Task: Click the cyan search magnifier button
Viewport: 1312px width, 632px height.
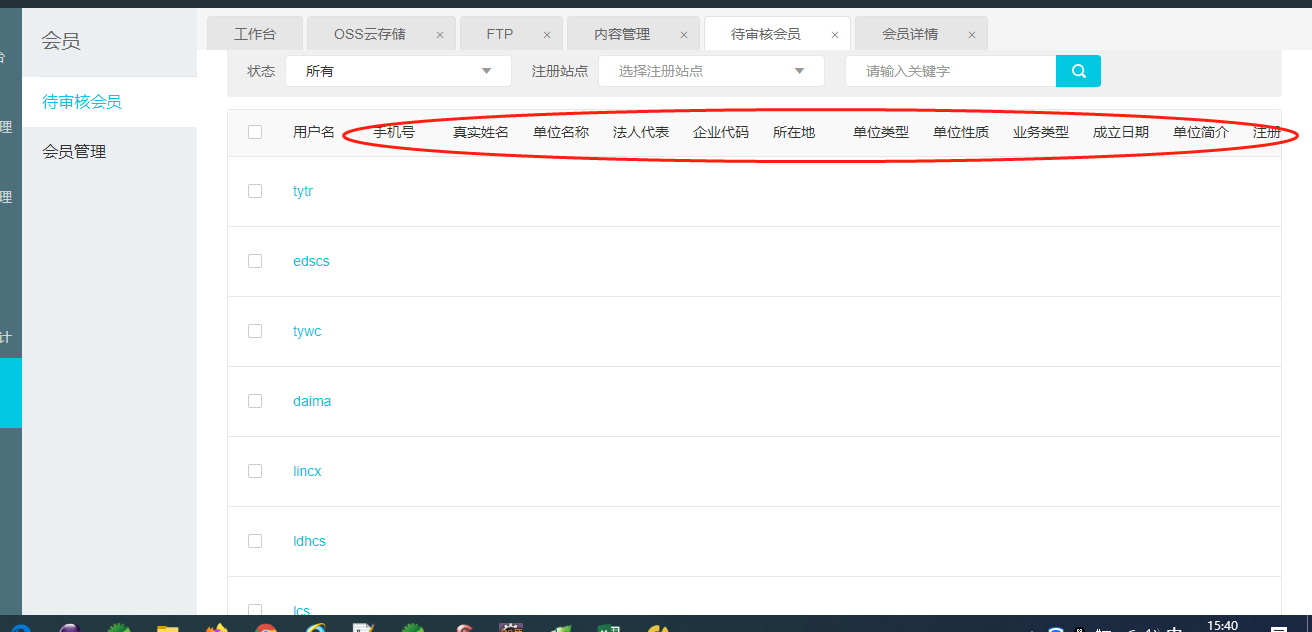Action: click(1078, 71)
